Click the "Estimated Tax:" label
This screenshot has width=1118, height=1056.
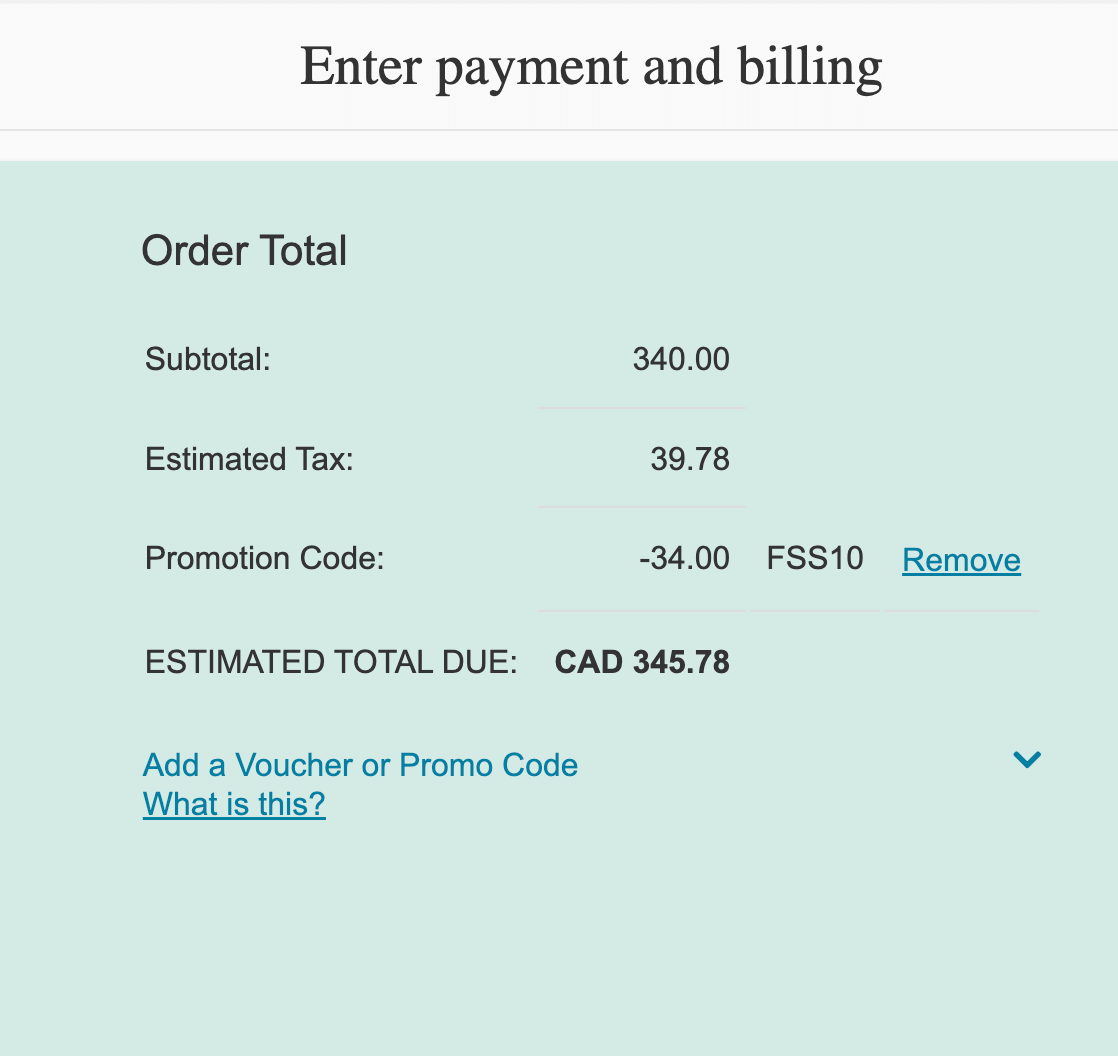click(249, 459)
